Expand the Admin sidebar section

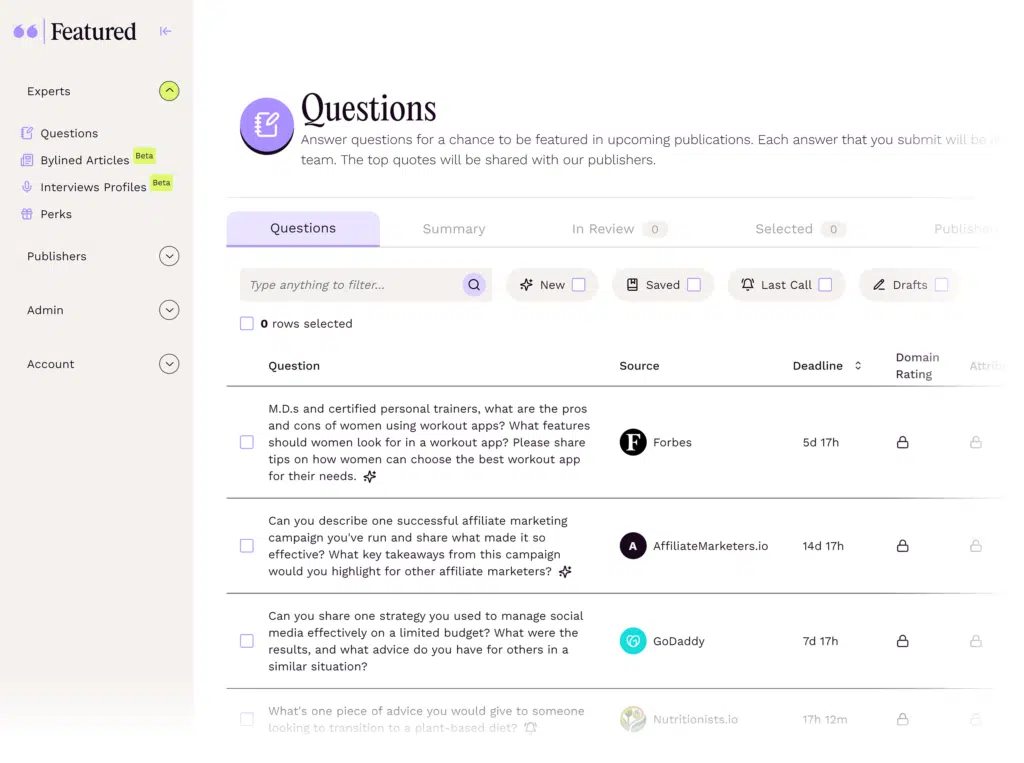(x=169, y=310)
